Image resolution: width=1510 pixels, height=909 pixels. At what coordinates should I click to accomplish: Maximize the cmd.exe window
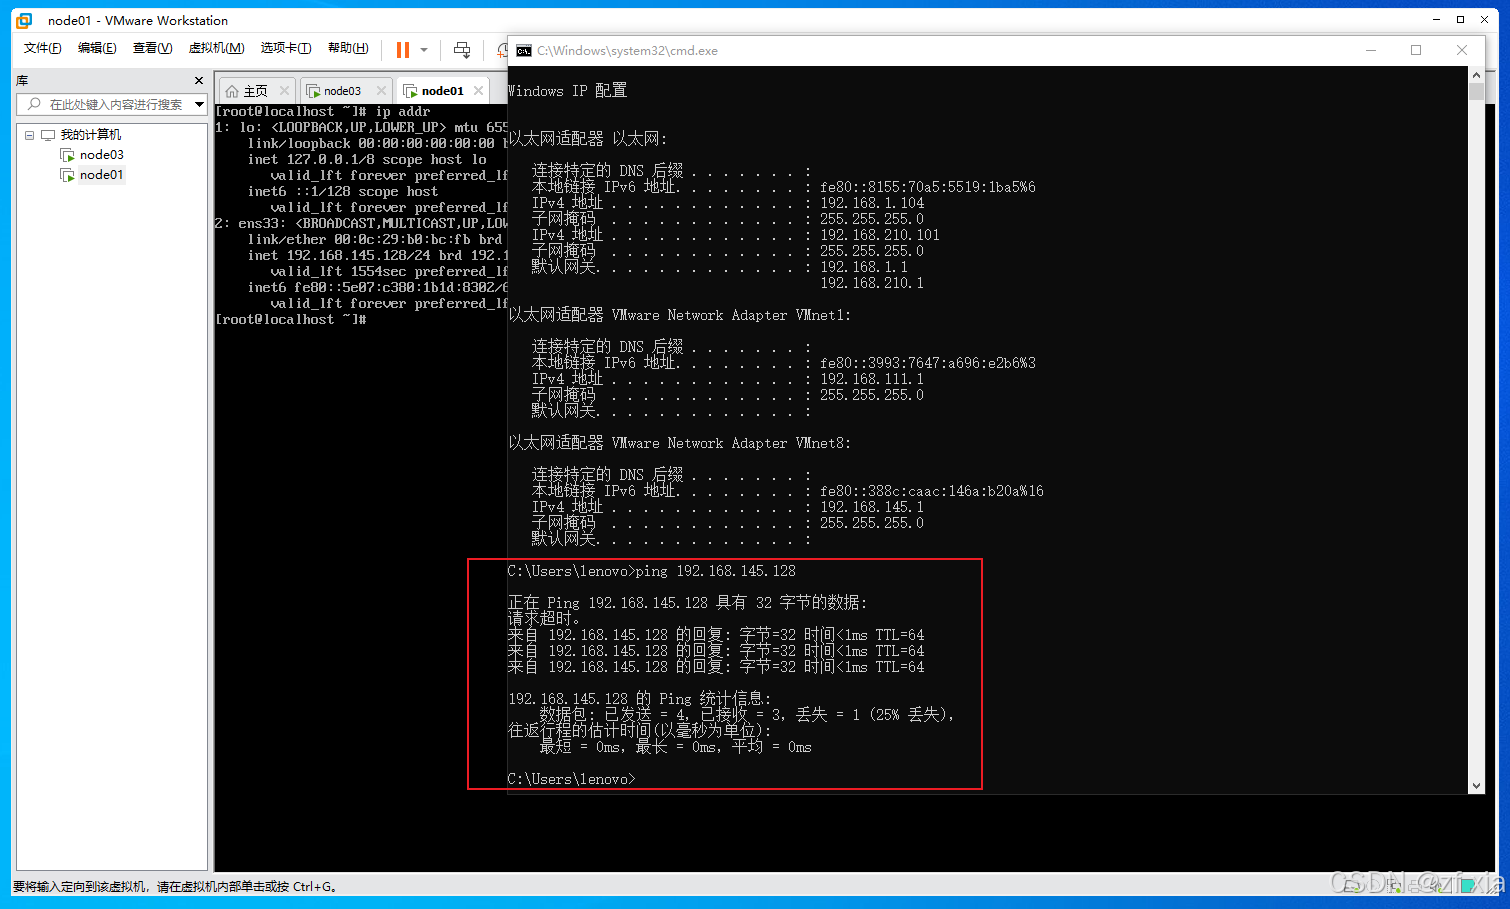tap(1416, 50)
